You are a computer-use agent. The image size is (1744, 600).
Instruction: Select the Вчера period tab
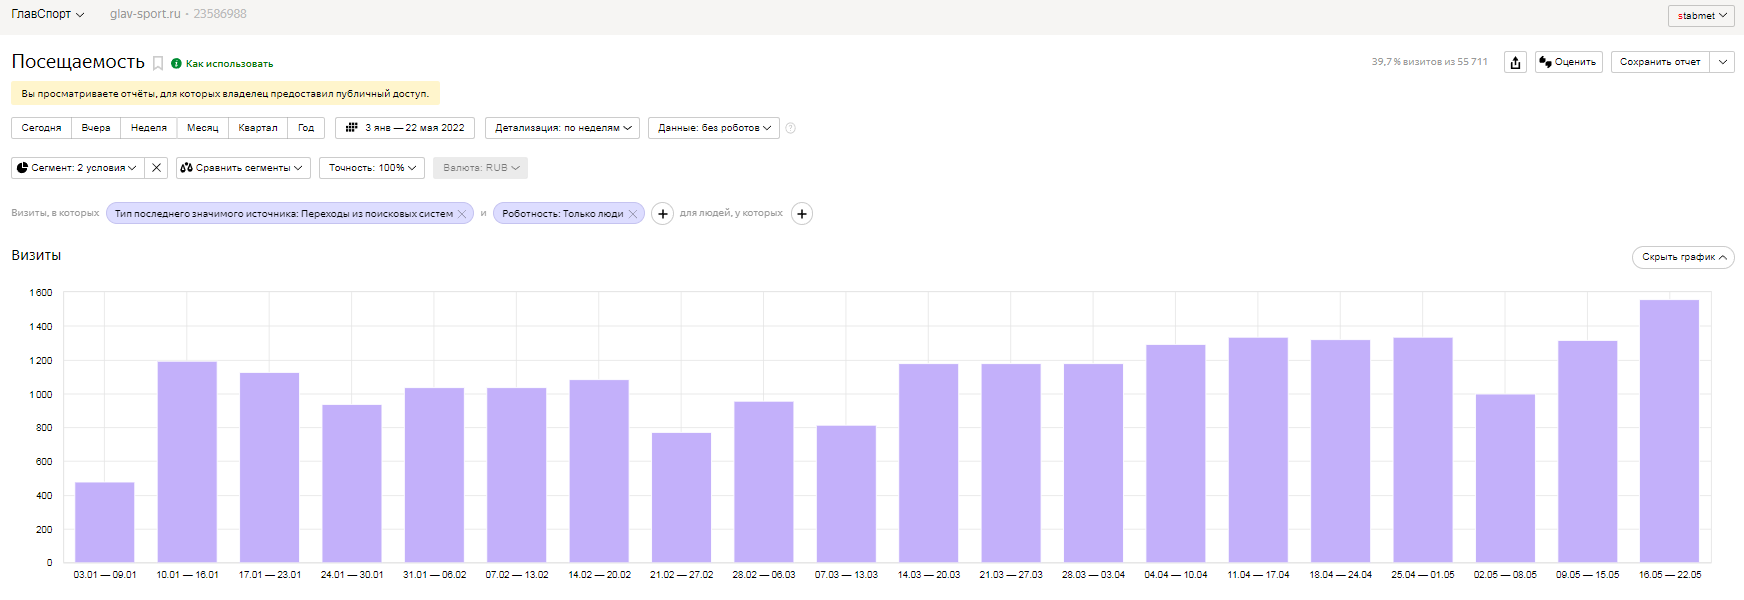[x=96, y=128]
